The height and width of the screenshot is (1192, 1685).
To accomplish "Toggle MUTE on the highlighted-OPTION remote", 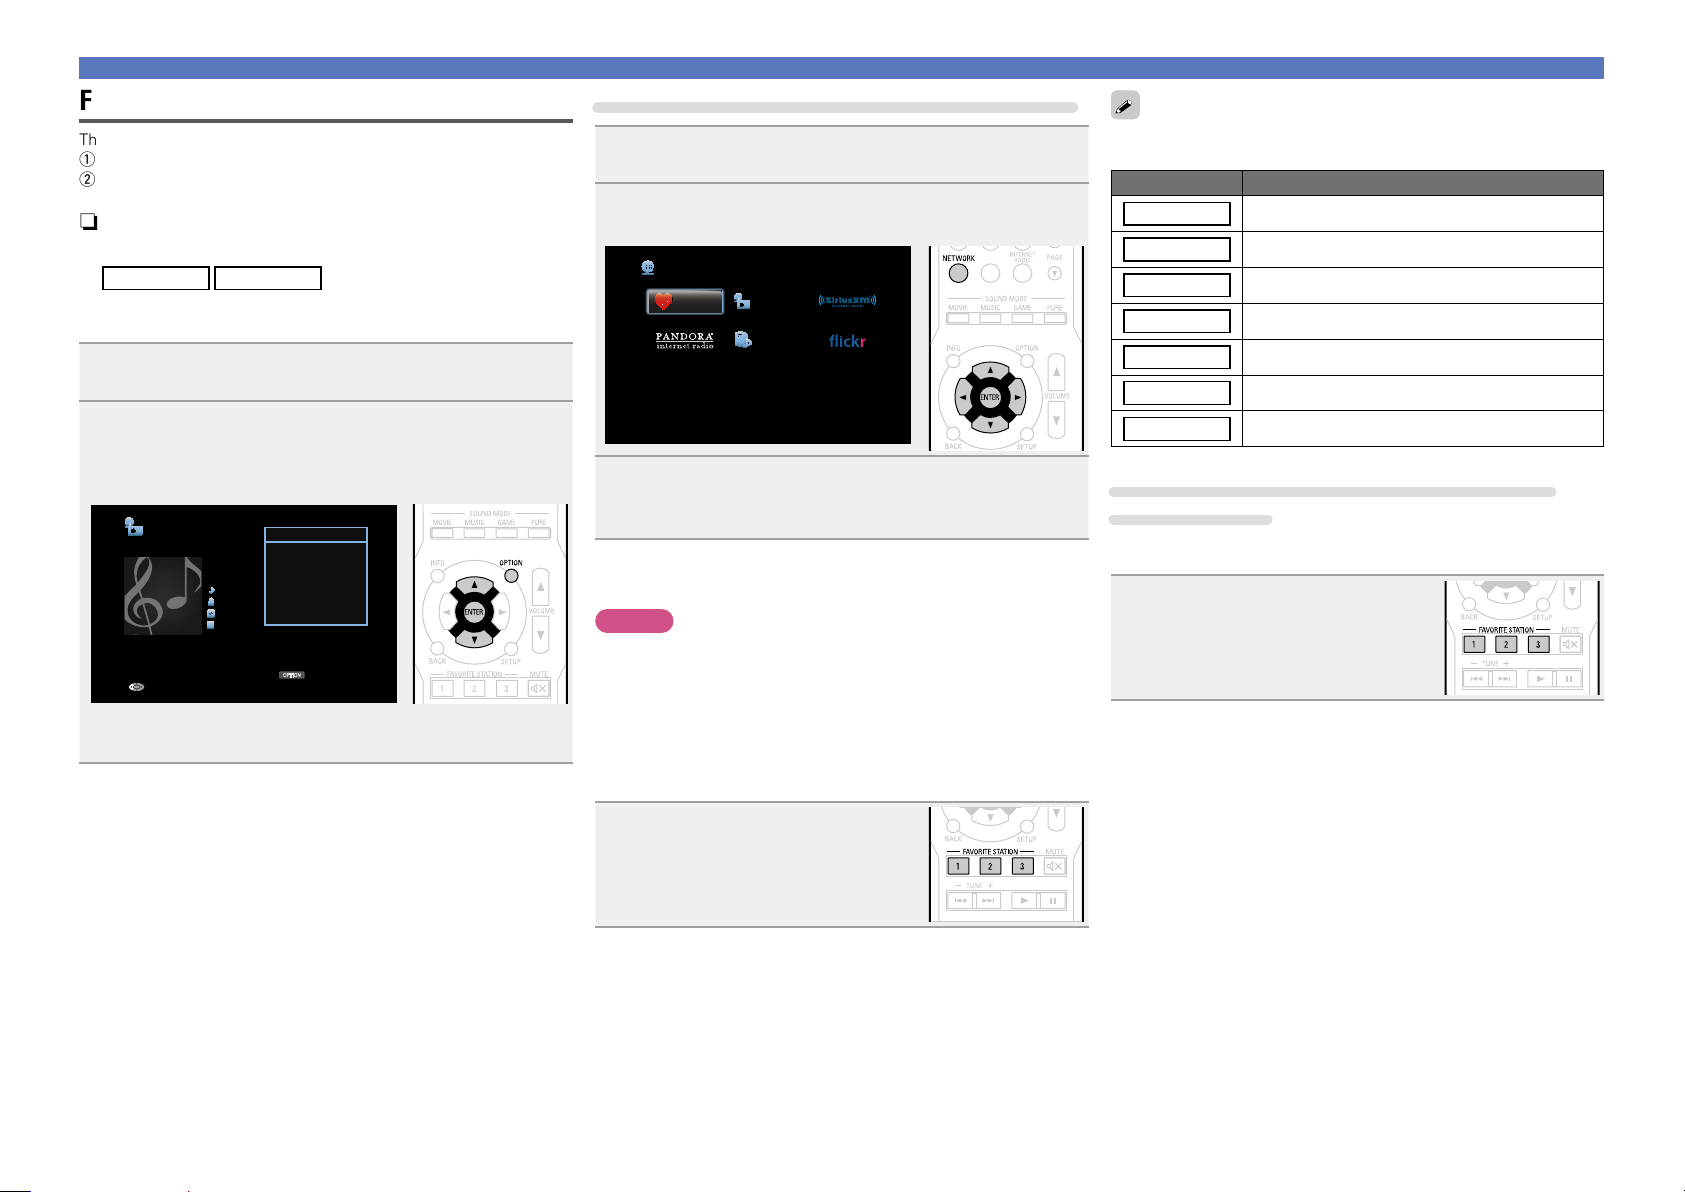I will (539, 688).
